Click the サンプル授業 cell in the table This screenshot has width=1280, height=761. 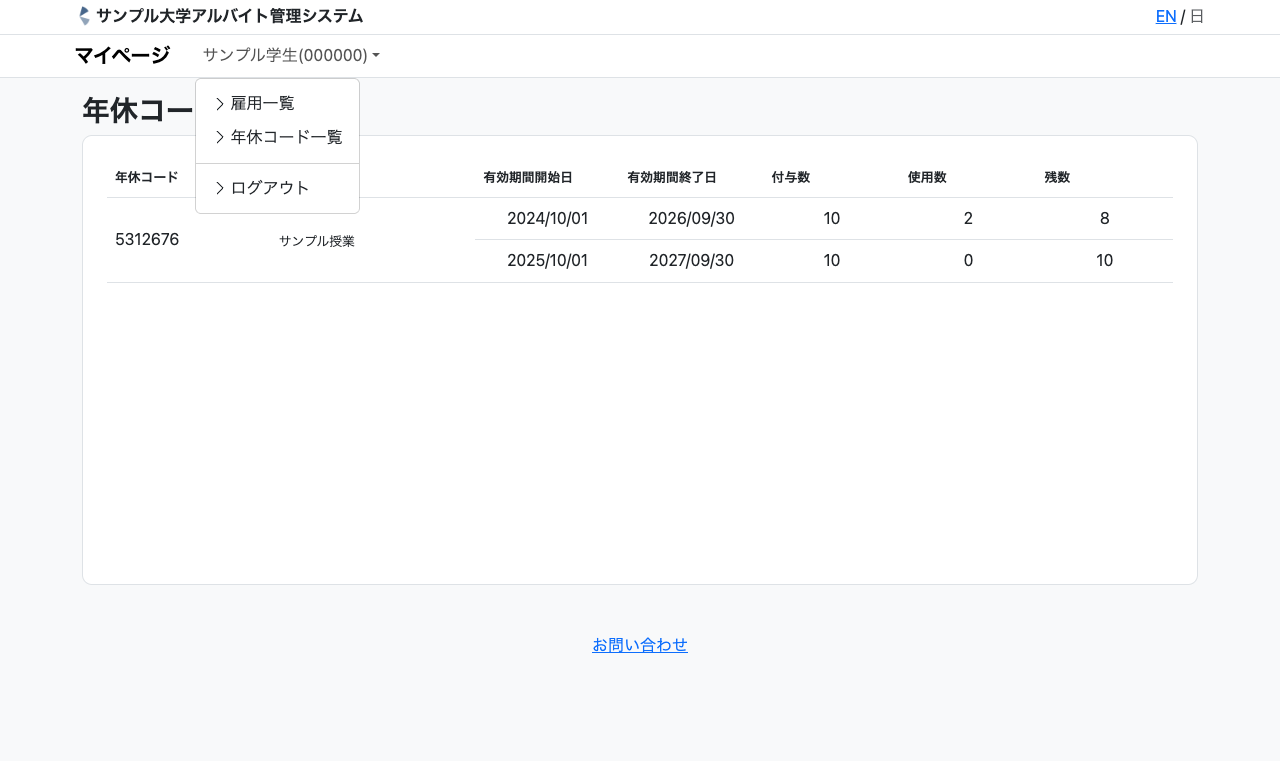[317, 241]
